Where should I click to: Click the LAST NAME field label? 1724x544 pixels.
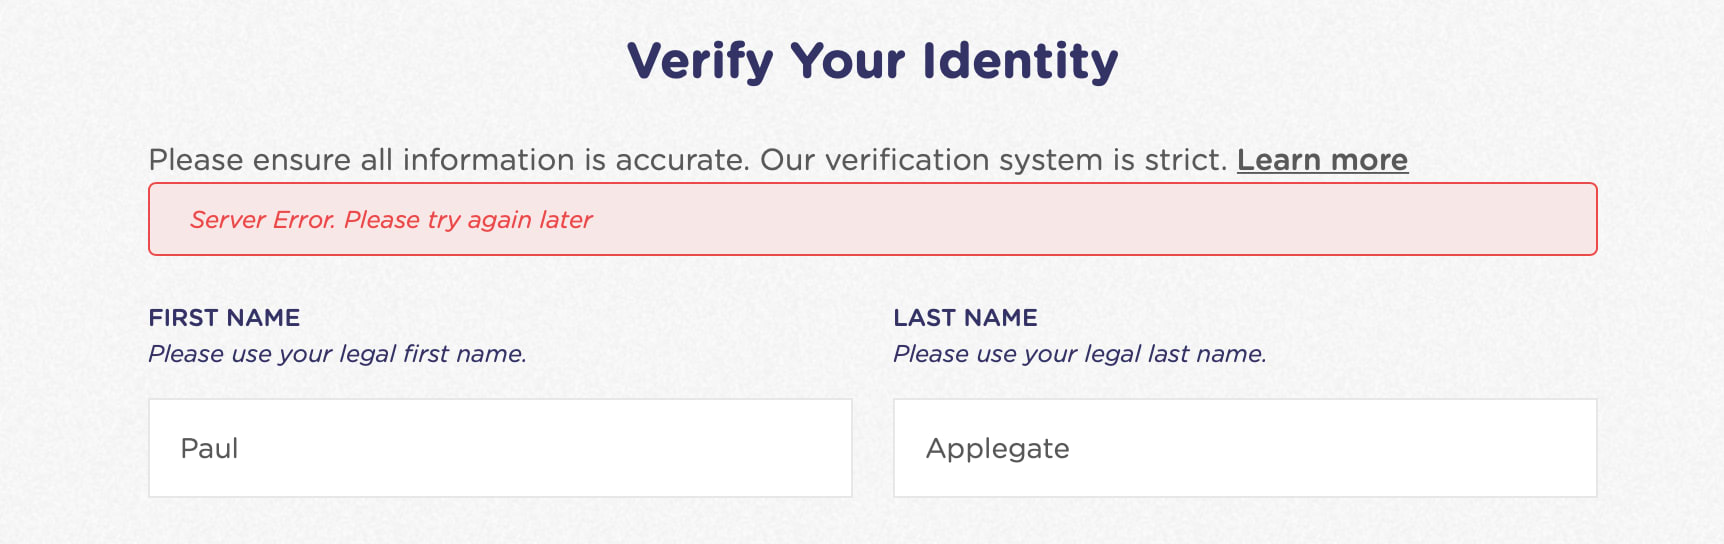coord(965,318)
